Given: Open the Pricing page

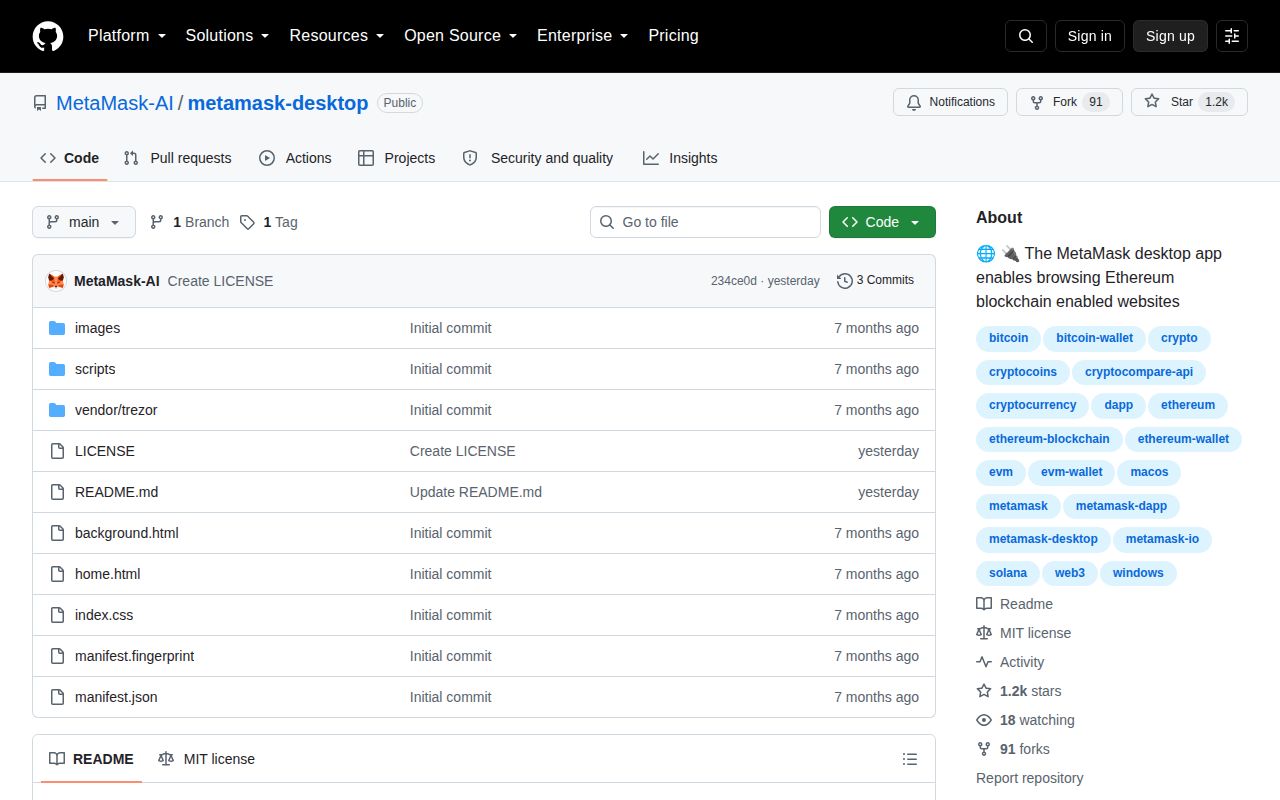Looking at the screenshot, I should pos(673,36).
